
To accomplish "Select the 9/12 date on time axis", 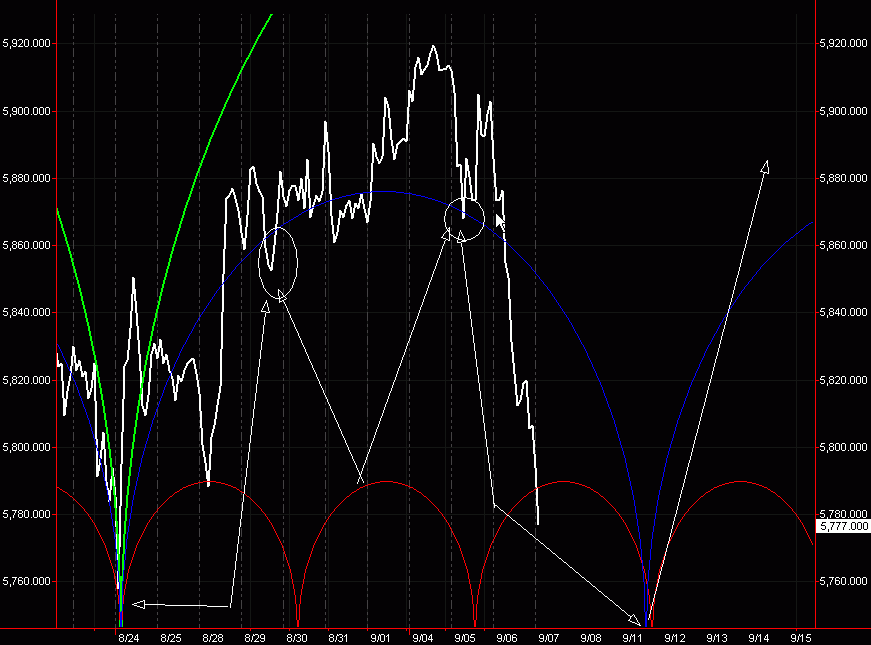I will 674,638.
